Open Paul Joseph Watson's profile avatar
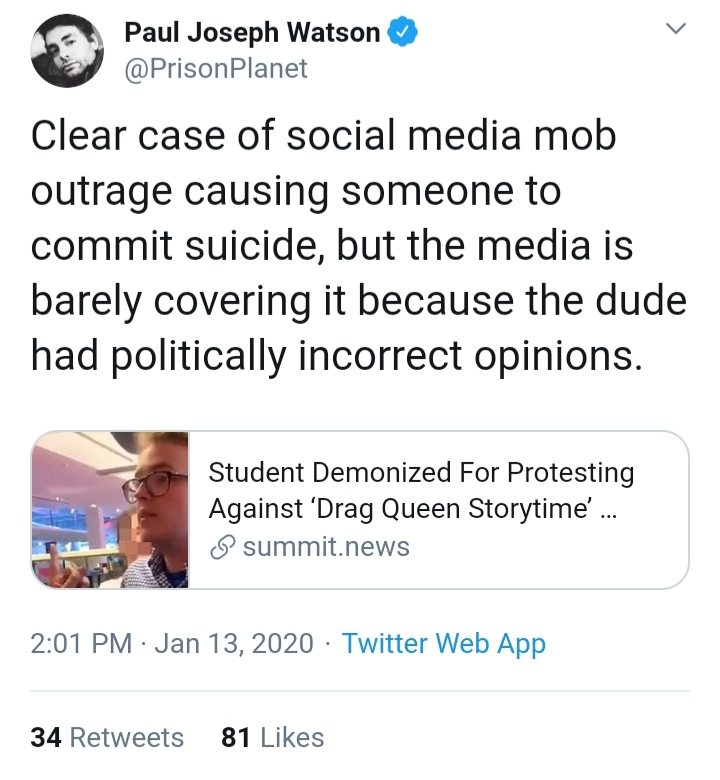Screen dimensions: 720x780 tap(67, 51)
